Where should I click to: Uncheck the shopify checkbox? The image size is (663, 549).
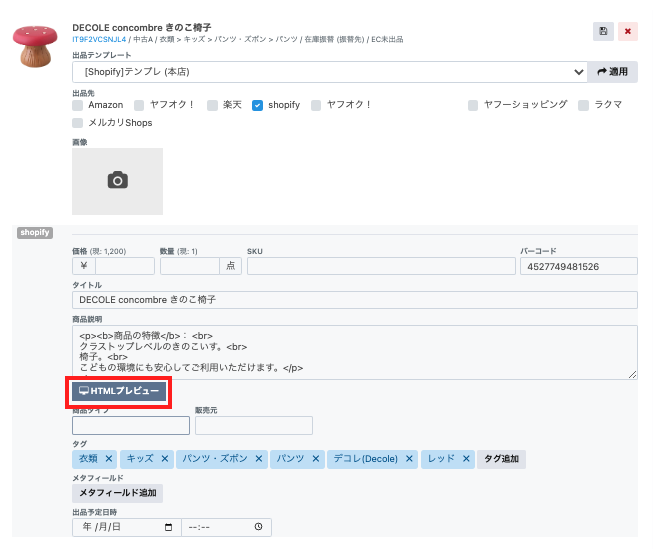click(x=258, y=105)
